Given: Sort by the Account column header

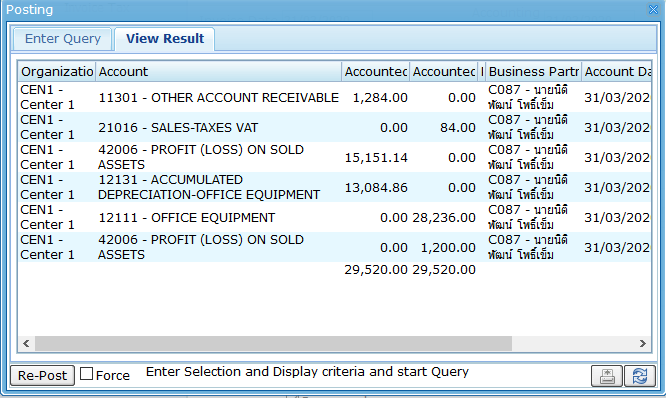Looking at the screenshot, I should (x=218, y=71).
